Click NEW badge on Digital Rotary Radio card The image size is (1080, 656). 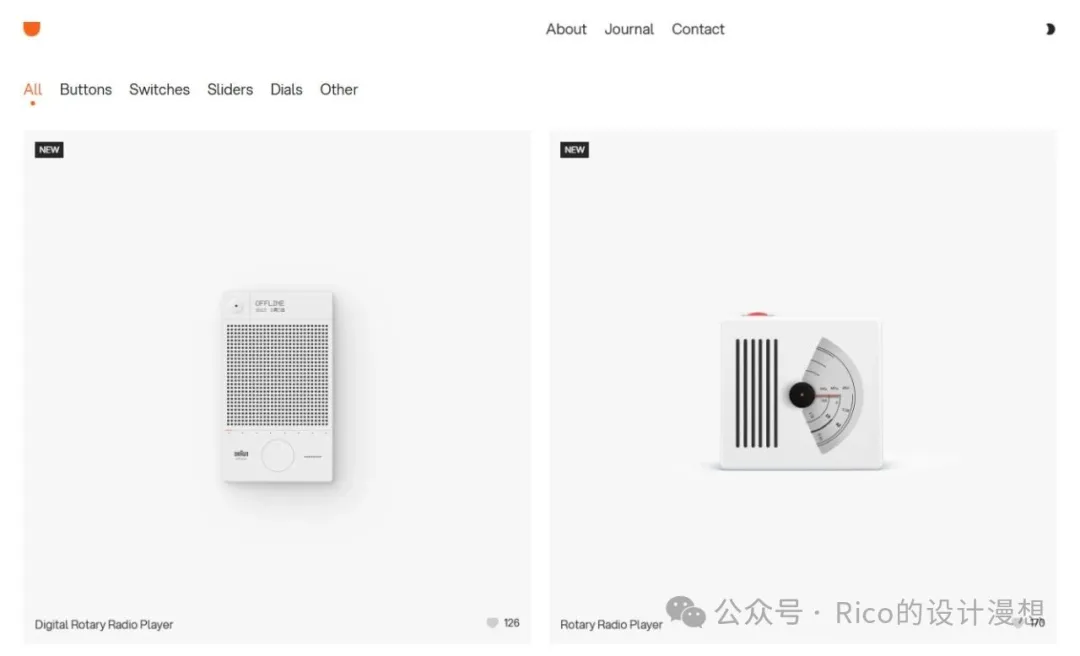pyautogui.click(x=49, y=150)
